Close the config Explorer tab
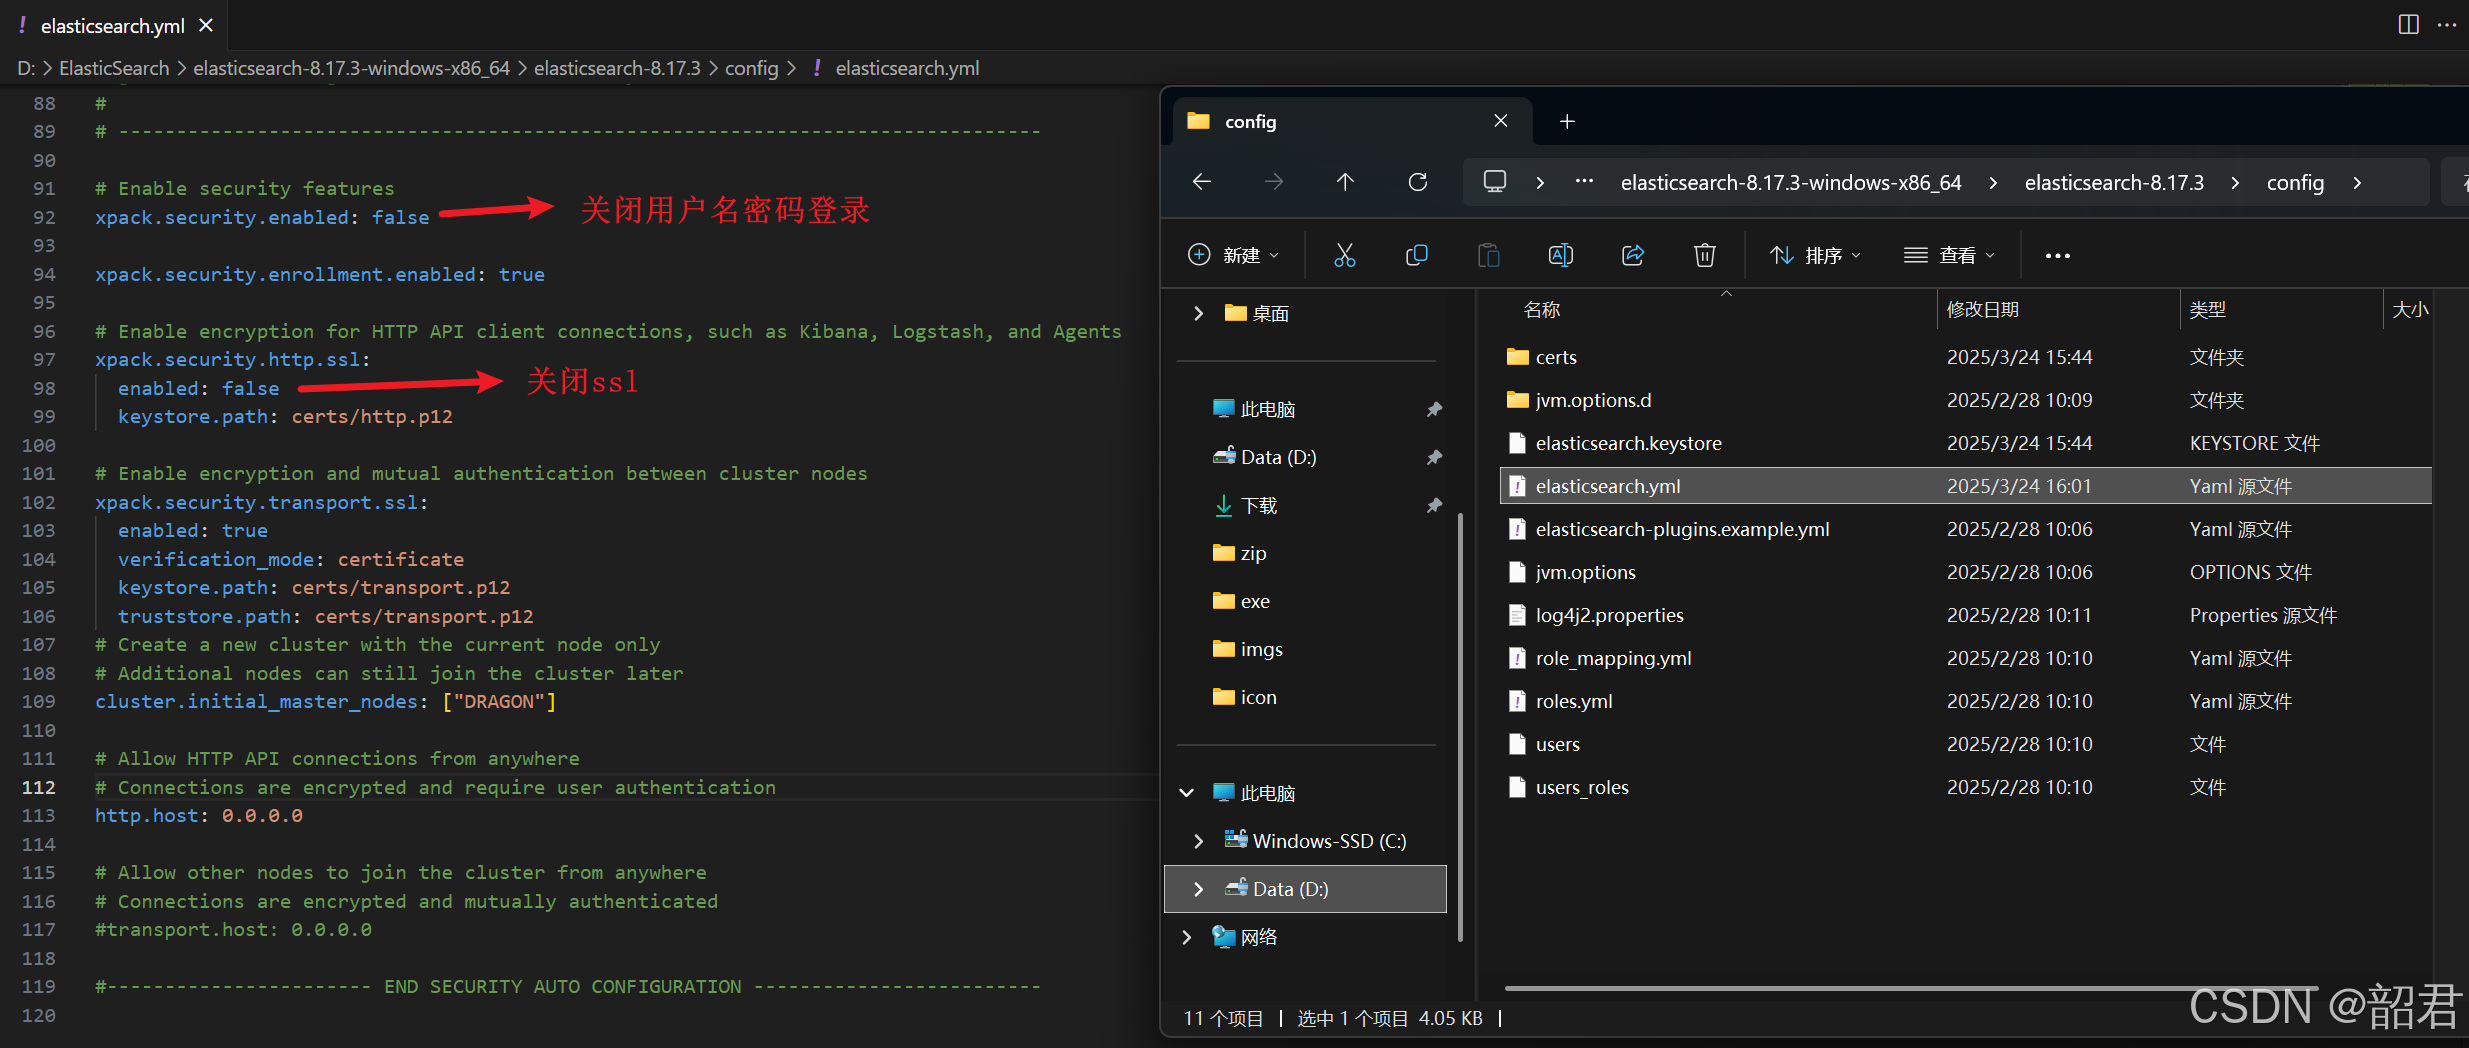Image resolution: width=2469 pixels, height=1048 pixels. pyautogui.click(x=1501, y=121)
